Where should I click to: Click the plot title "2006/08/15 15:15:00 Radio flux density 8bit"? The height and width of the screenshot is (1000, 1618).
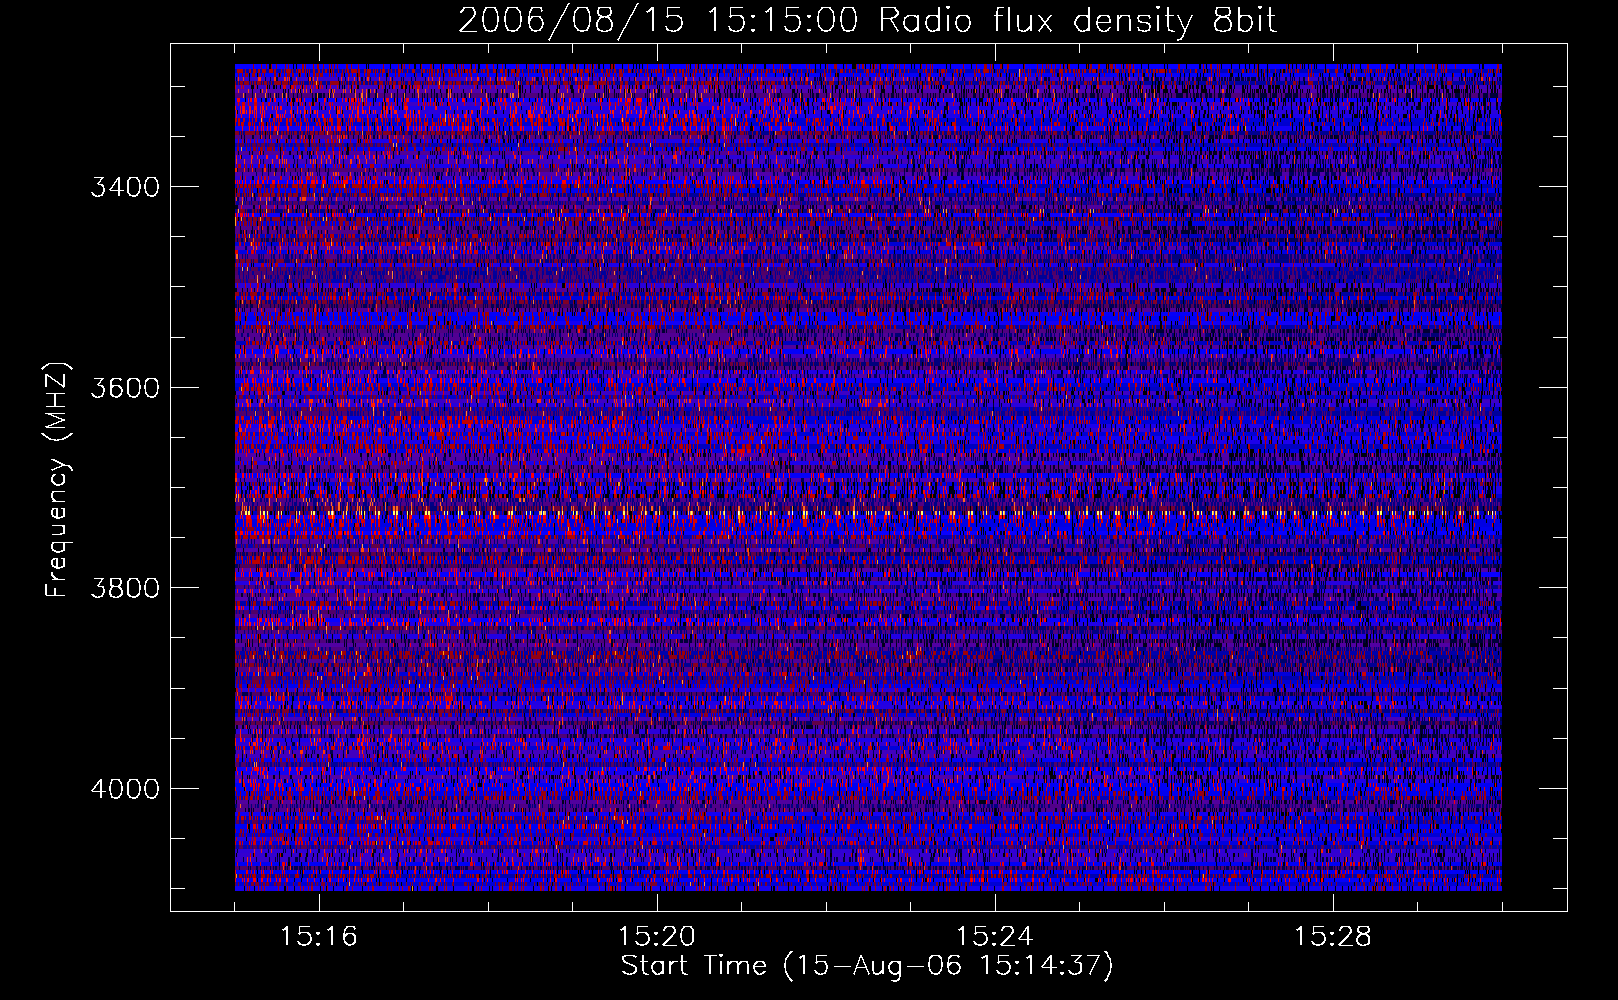pos(867,20)
